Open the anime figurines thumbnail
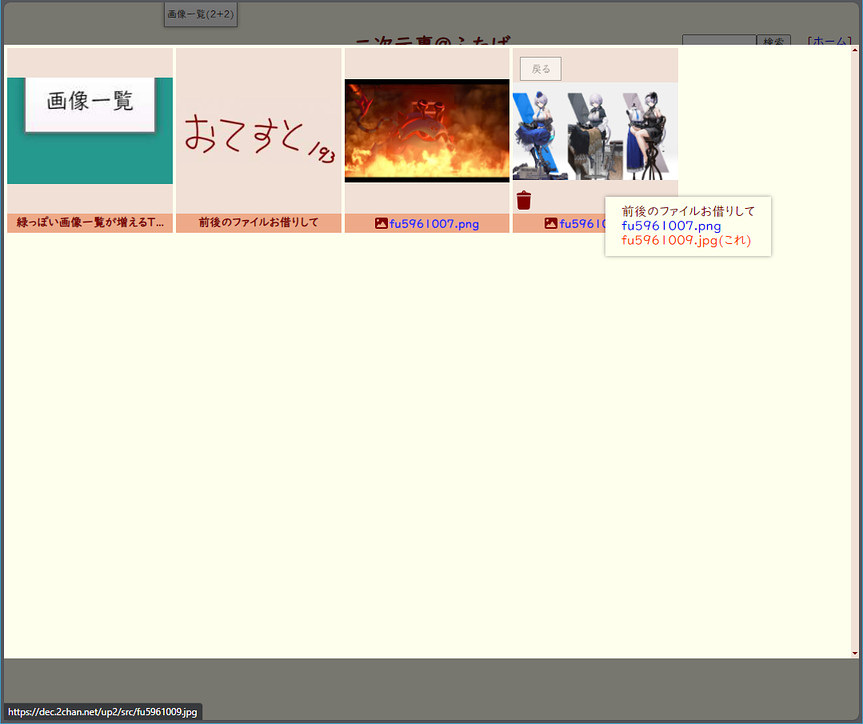The image size is (863, 724). [x=595, y=132]
